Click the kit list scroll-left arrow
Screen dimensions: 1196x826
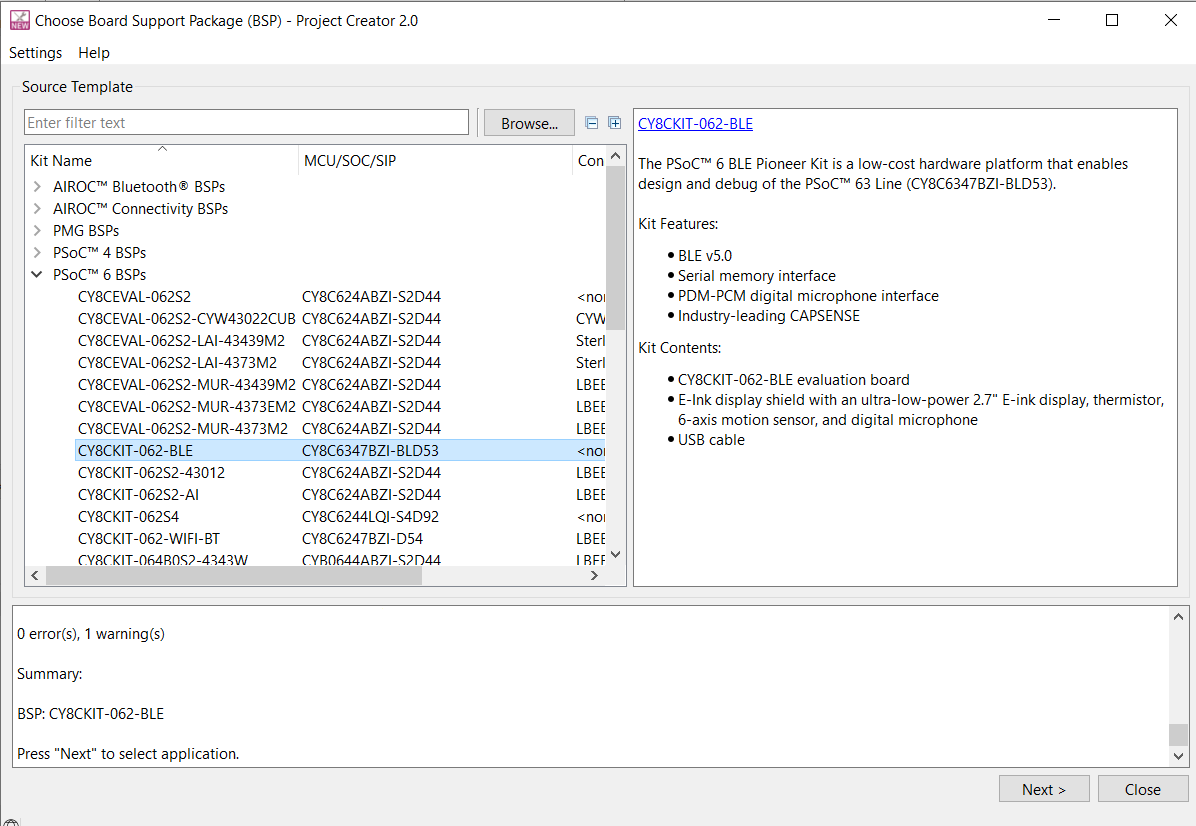(x=34, y=576)
